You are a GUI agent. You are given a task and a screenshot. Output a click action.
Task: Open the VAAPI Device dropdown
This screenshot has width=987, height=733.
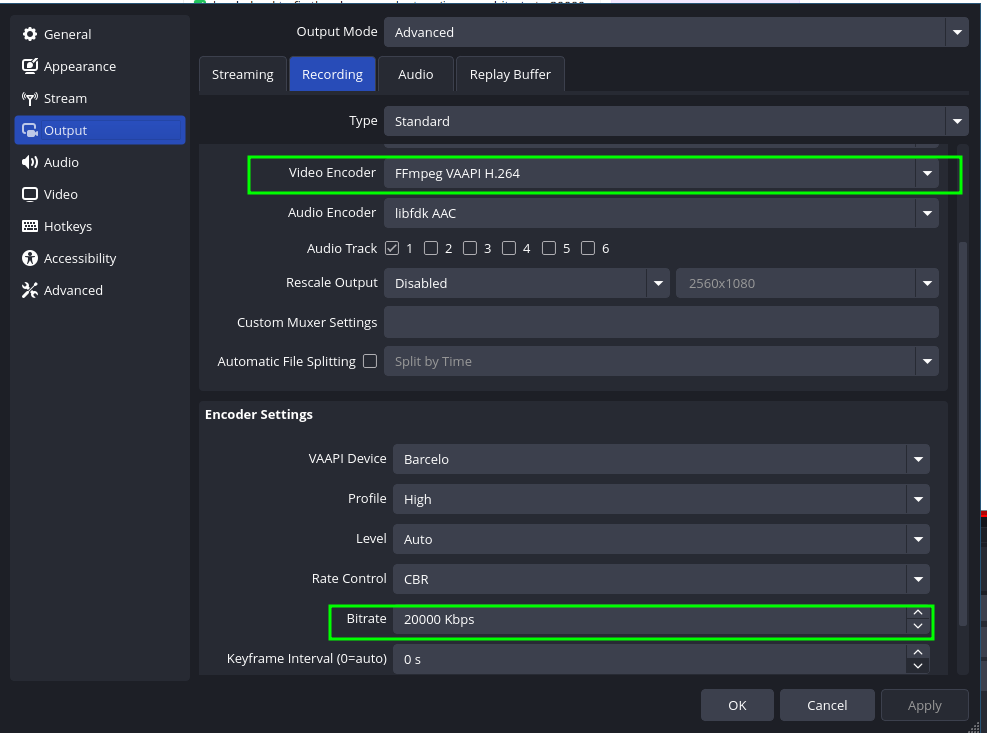(x=661, y=459)
